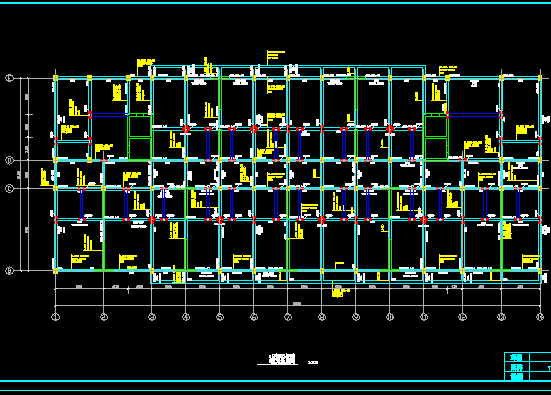Select grid axis bubble 1 at bottom

56,317
